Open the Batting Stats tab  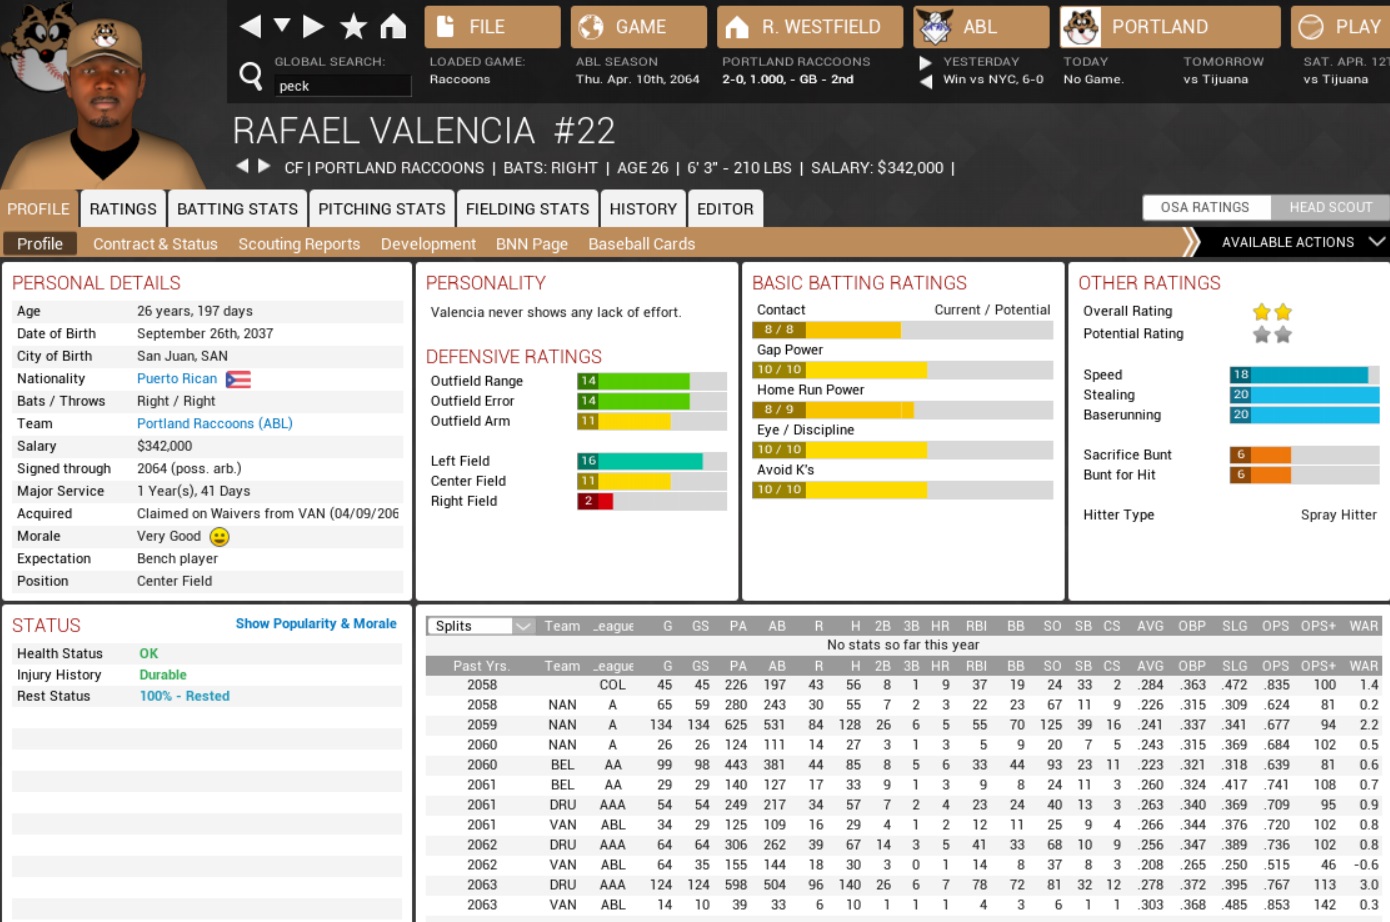pyautogui.click(x=237, y=209)
